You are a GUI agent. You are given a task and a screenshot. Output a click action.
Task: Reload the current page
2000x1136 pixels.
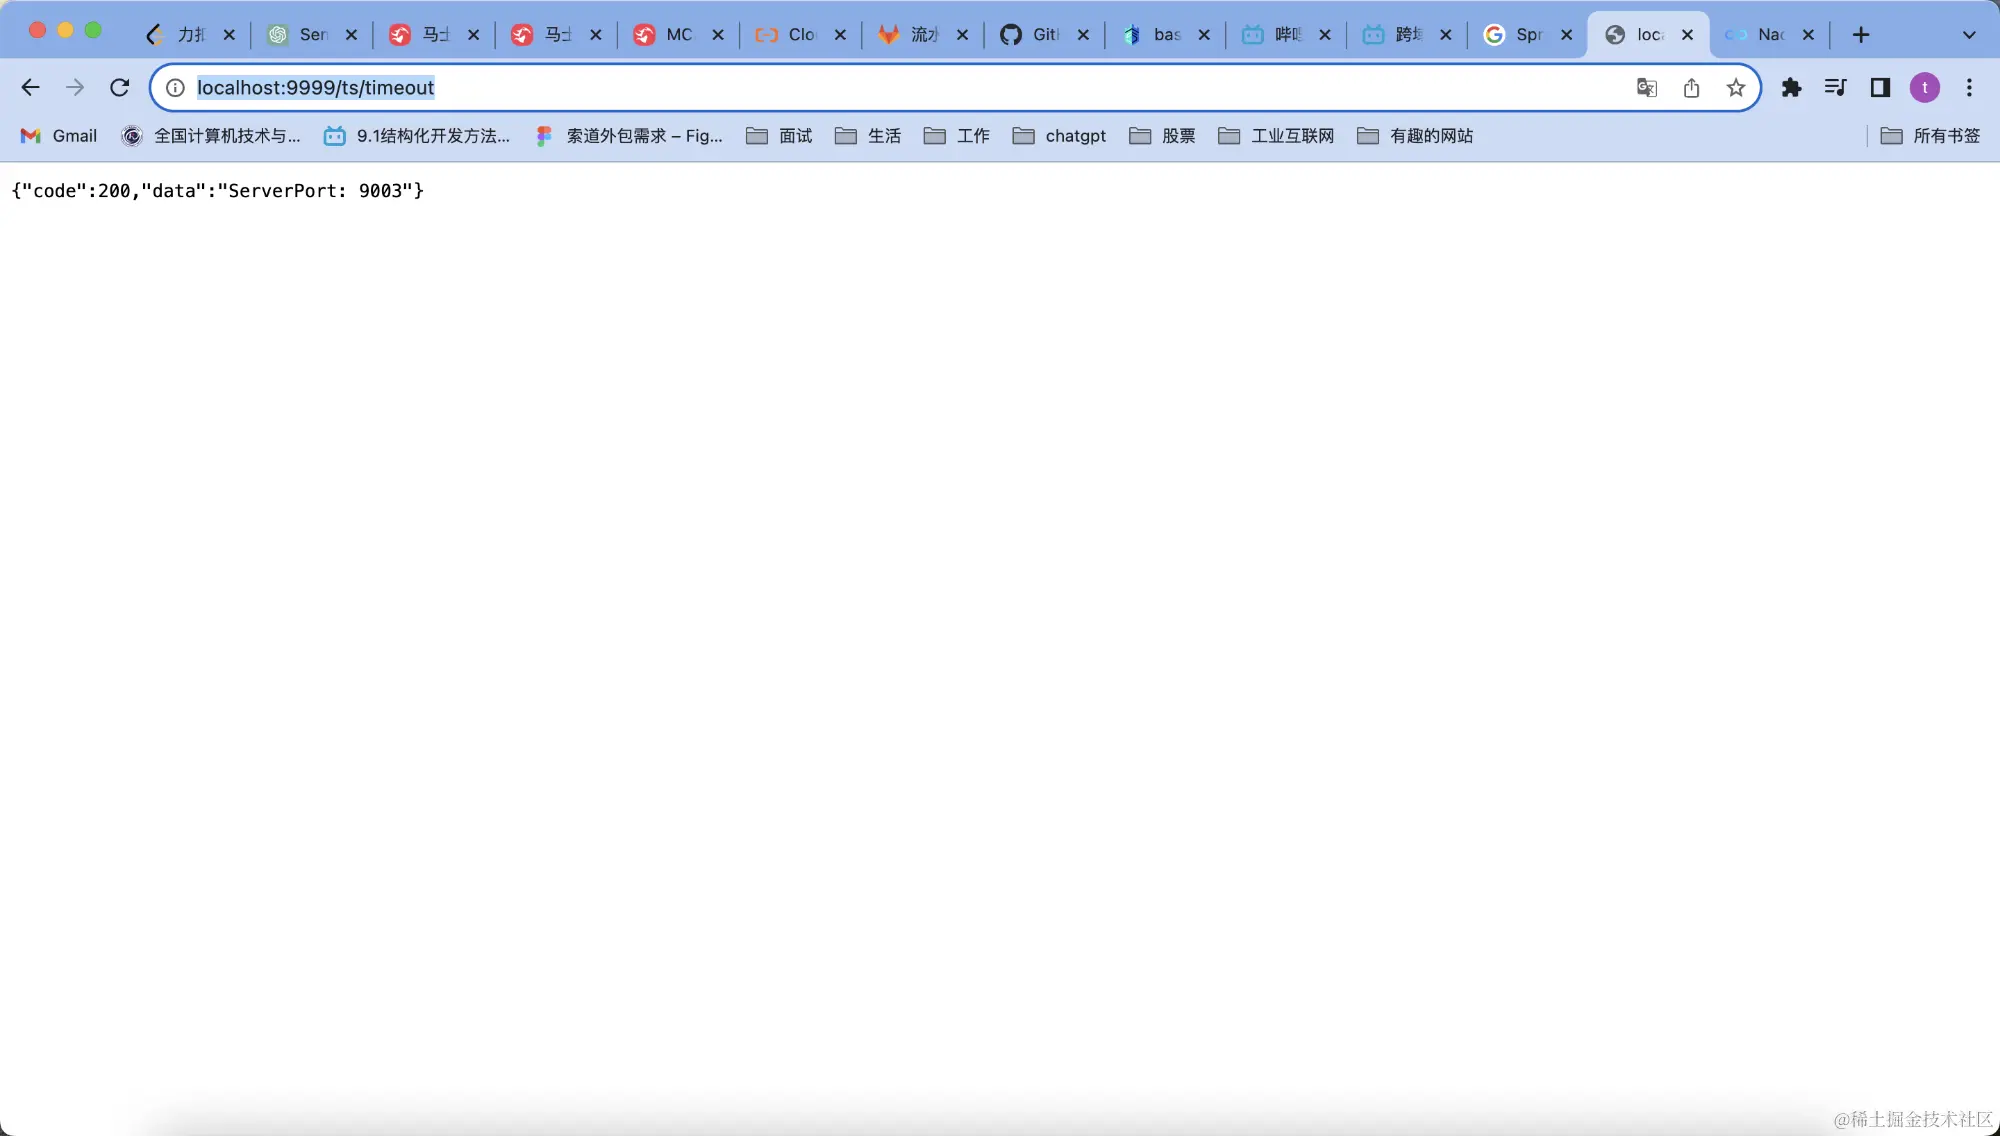120,88
